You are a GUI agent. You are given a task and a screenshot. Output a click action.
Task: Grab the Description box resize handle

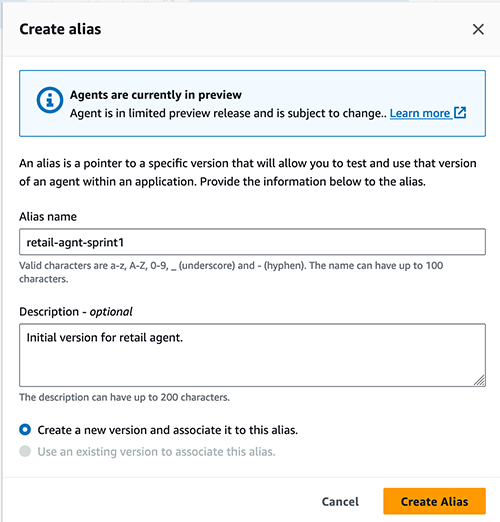click(x=479, y=380)
